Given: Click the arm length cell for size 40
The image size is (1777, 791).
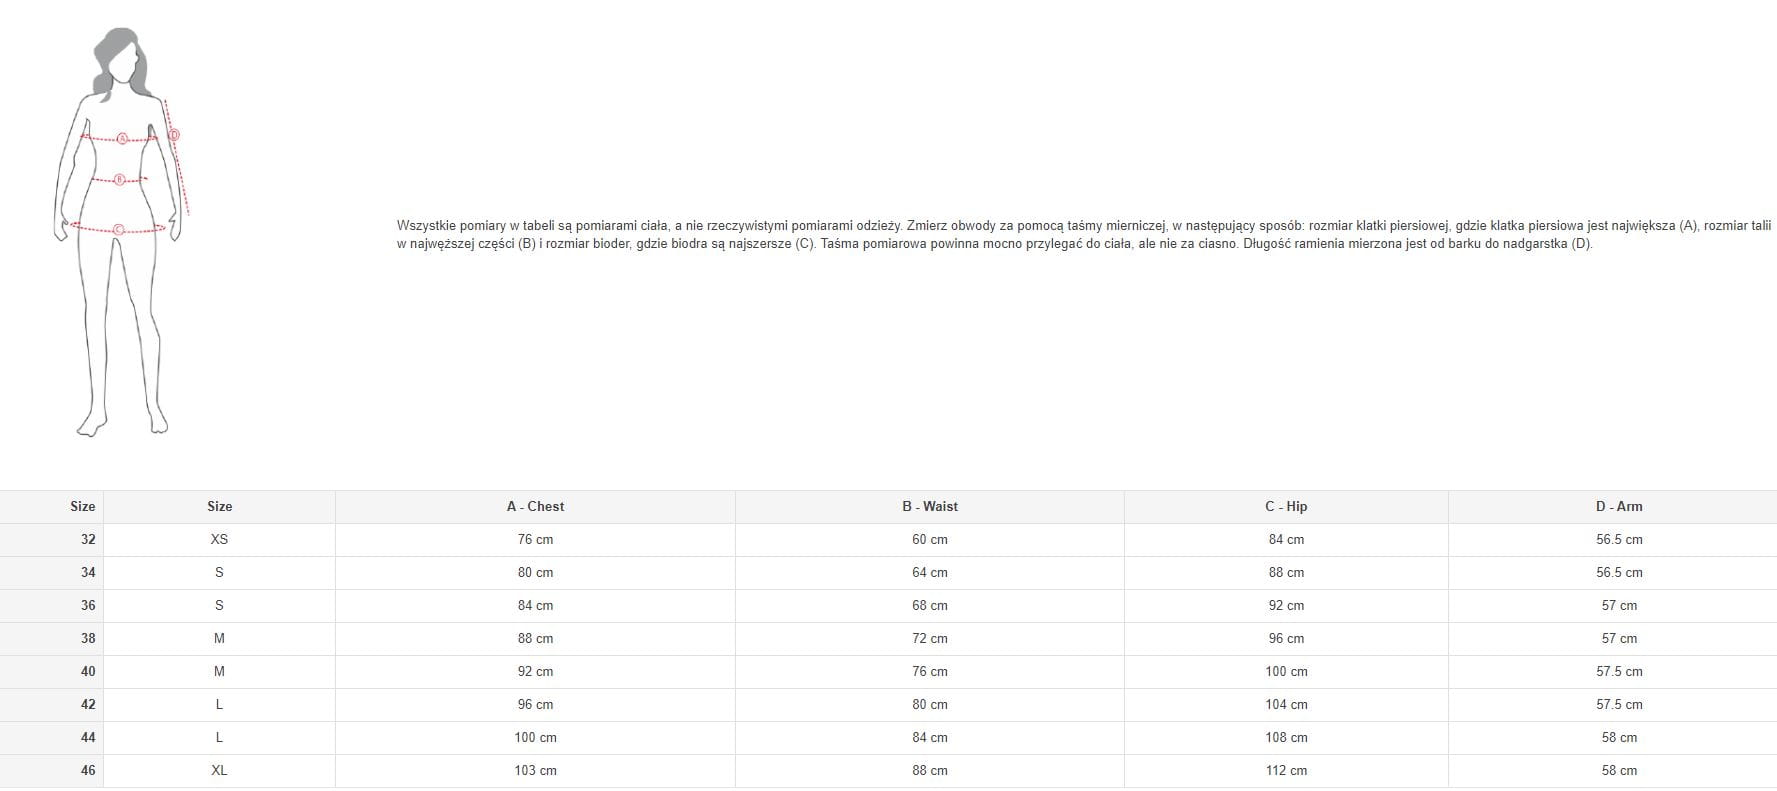Looking at the screenshot, I should pyautogui.click(x=1618, y=672).
